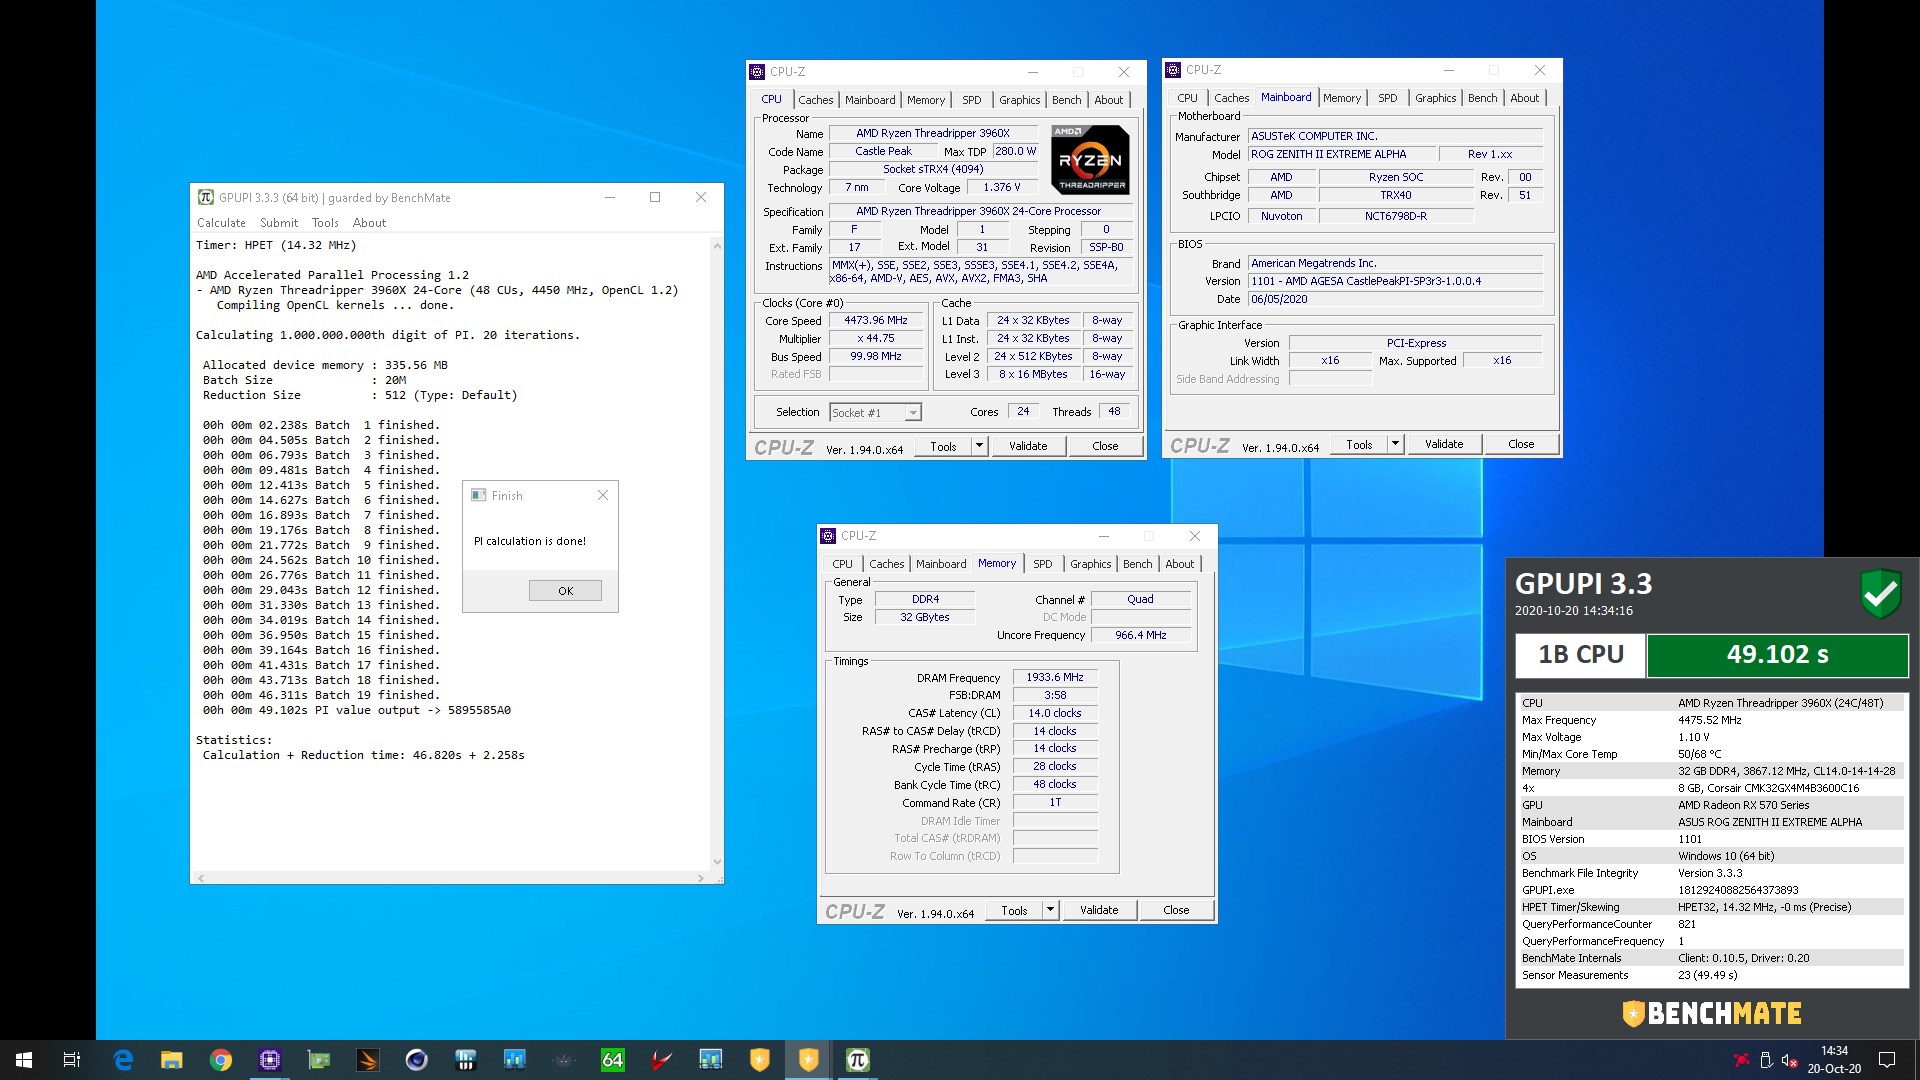Viewport: 1920px width, 1080px height.
Task: Click the safely remove hardware USB tray icon
Action: tap(1766, 1060)
